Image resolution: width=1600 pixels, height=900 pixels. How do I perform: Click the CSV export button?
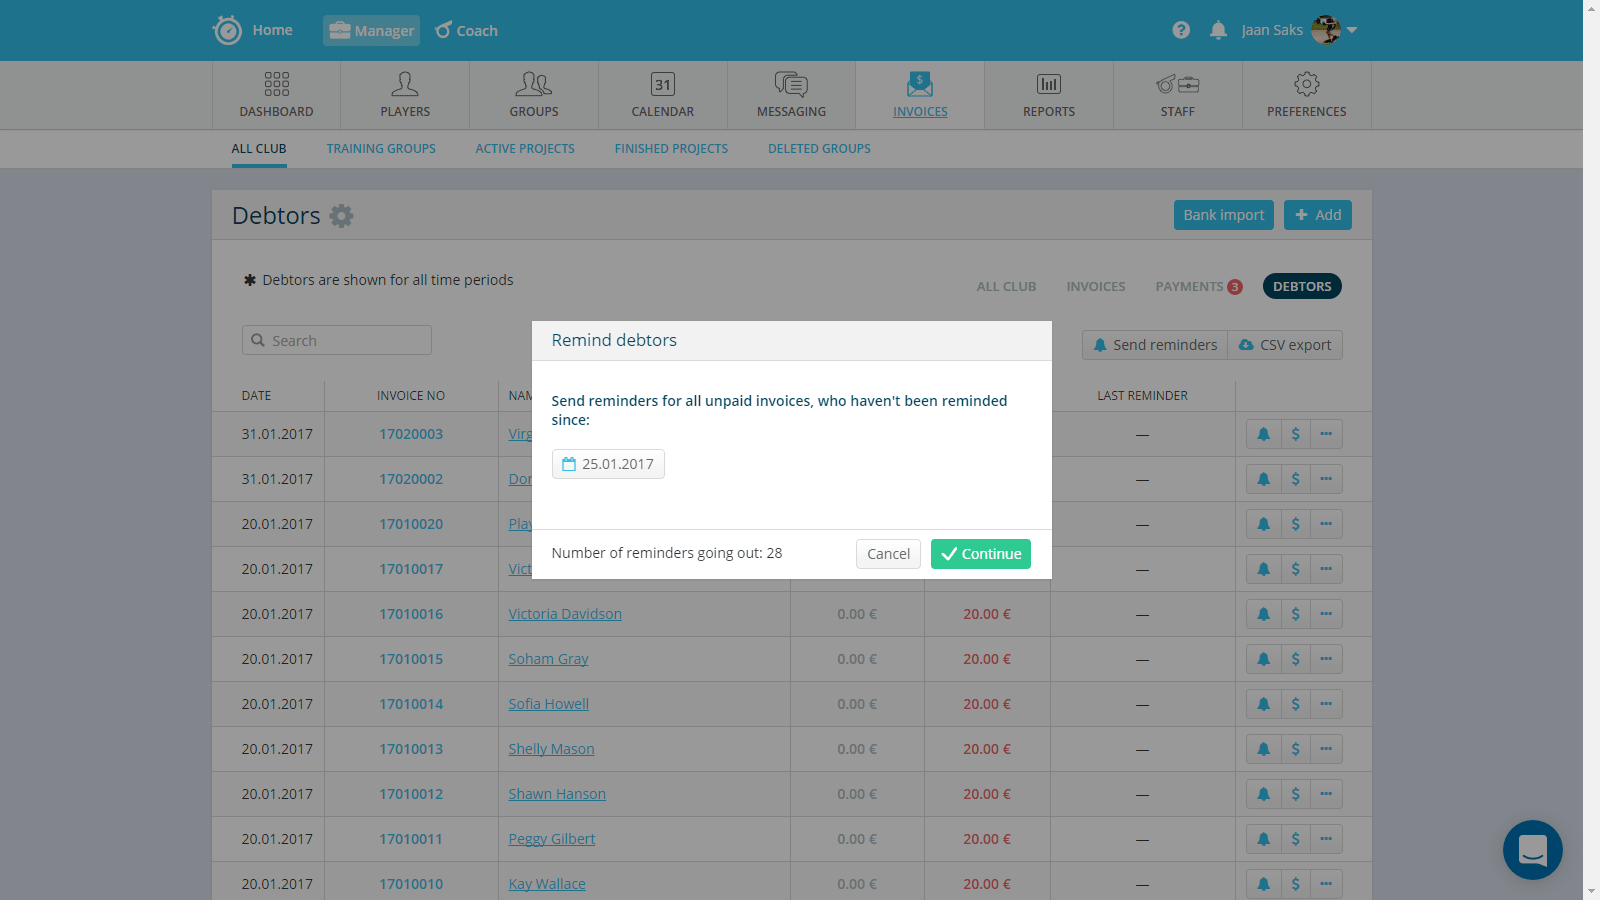(x=1285, y=345)
